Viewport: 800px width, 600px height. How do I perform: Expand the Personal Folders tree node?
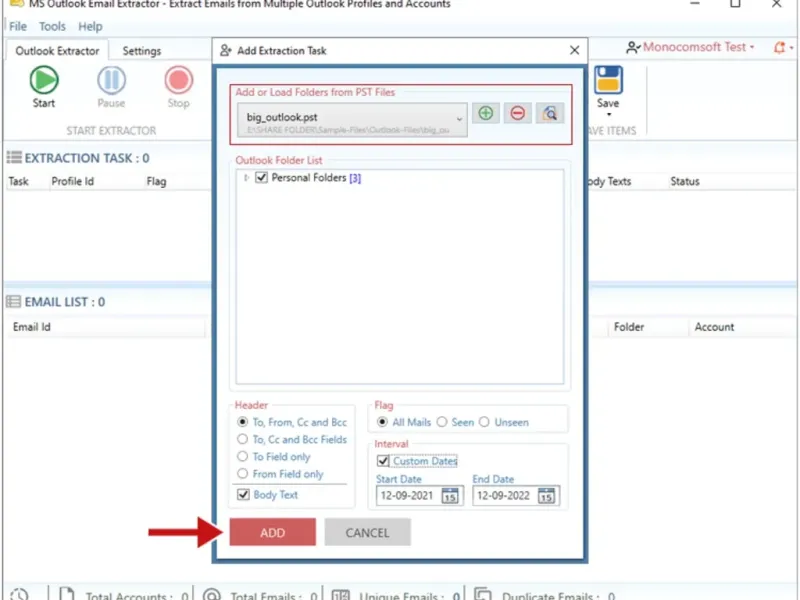pyautogui.click(x=247, y=178)
